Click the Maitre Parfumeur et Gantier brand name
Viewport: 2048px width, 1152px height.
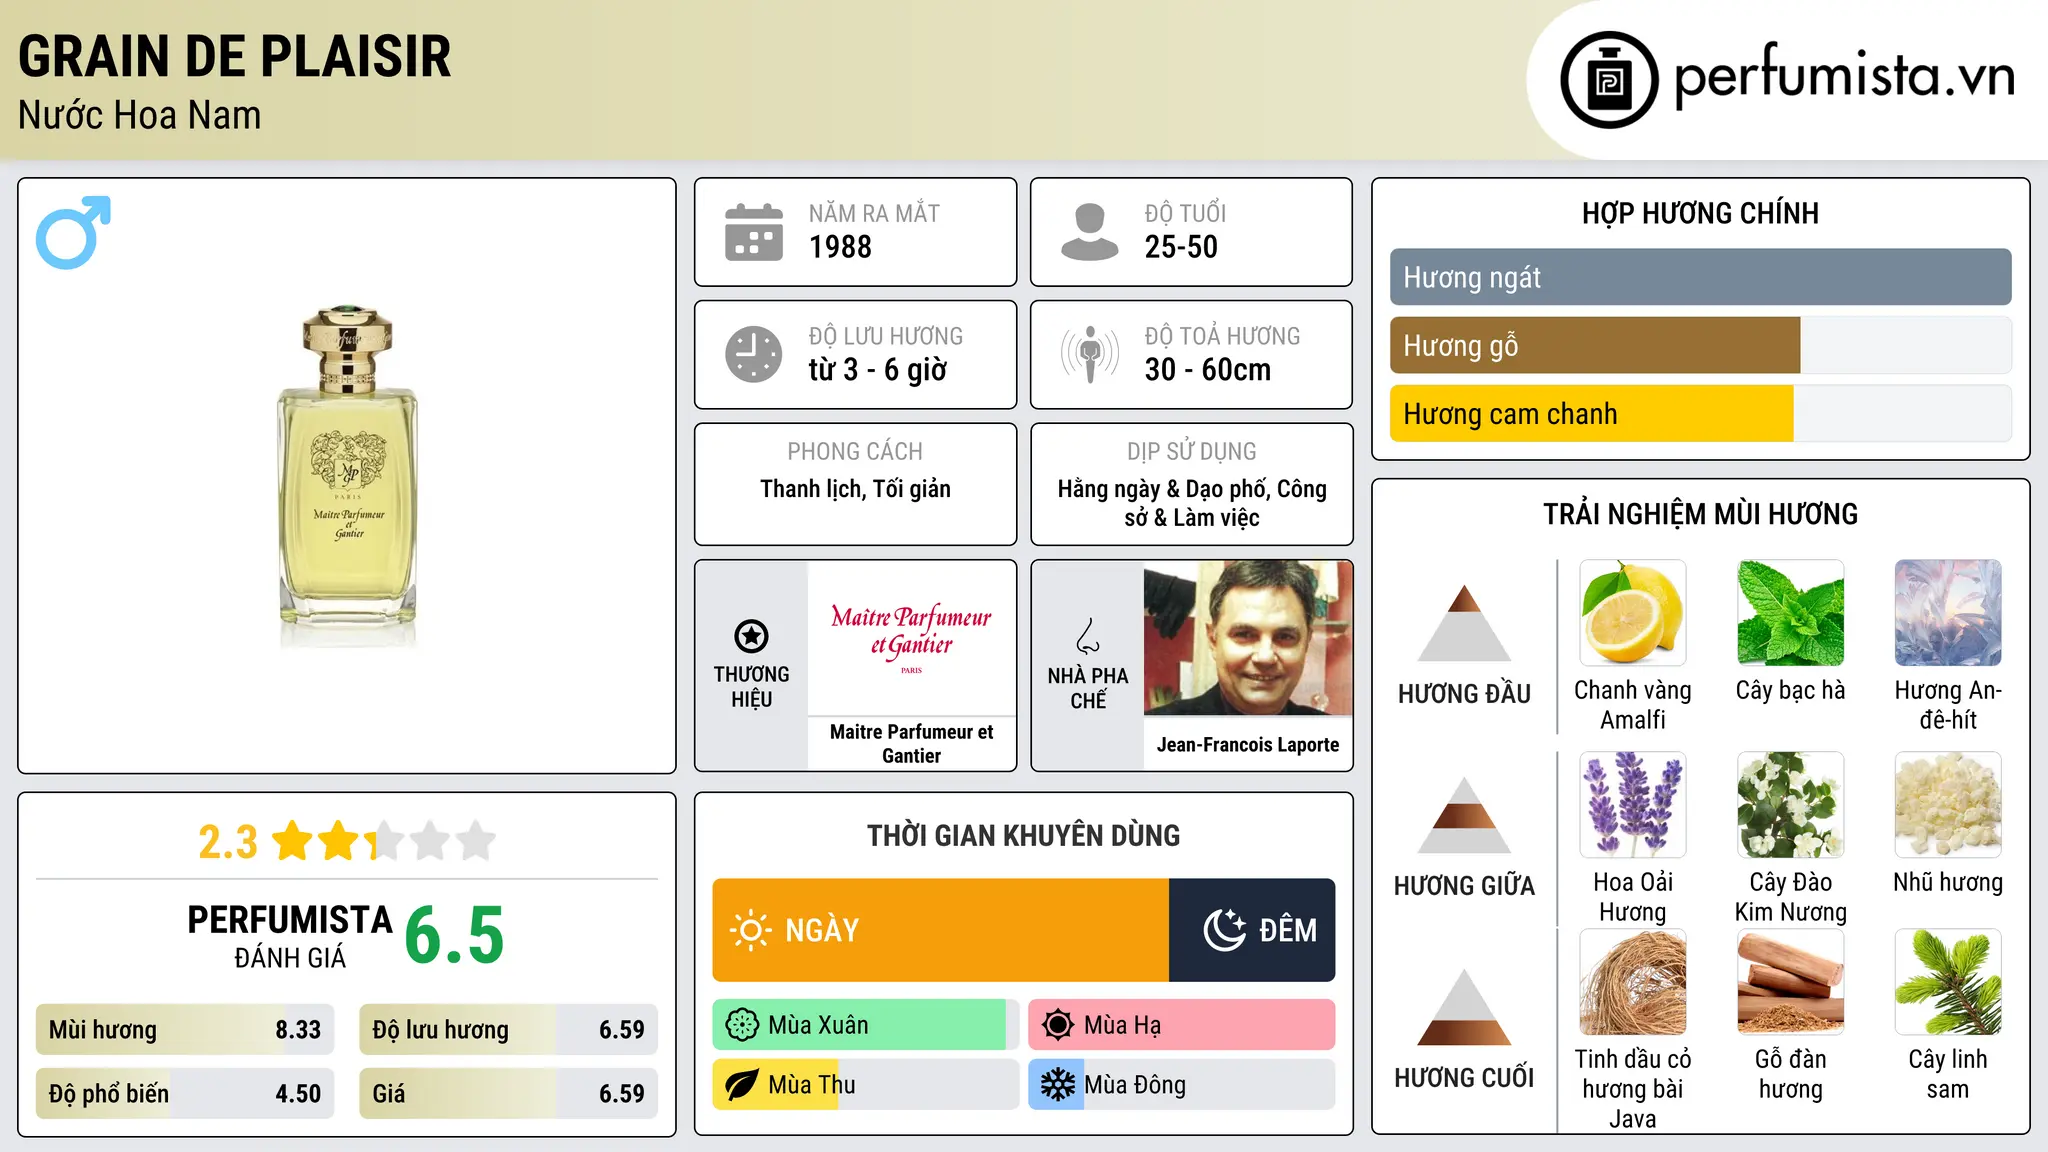click(x=911, y=744)
